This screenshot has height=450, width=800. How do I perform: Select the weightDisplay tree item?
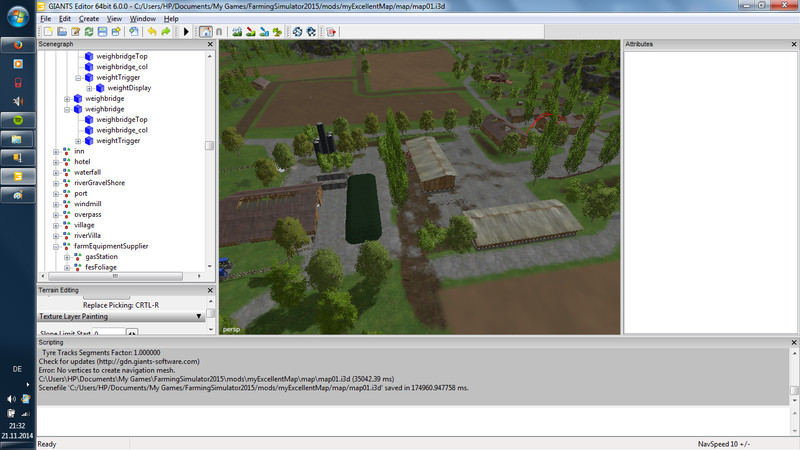pos(129,88)
